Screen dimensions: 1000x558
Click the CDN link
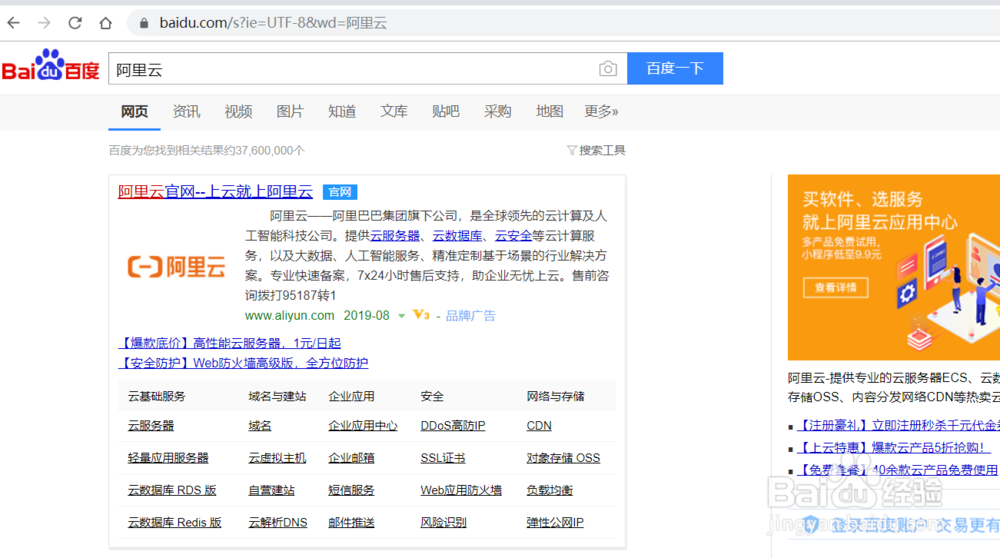539,425
